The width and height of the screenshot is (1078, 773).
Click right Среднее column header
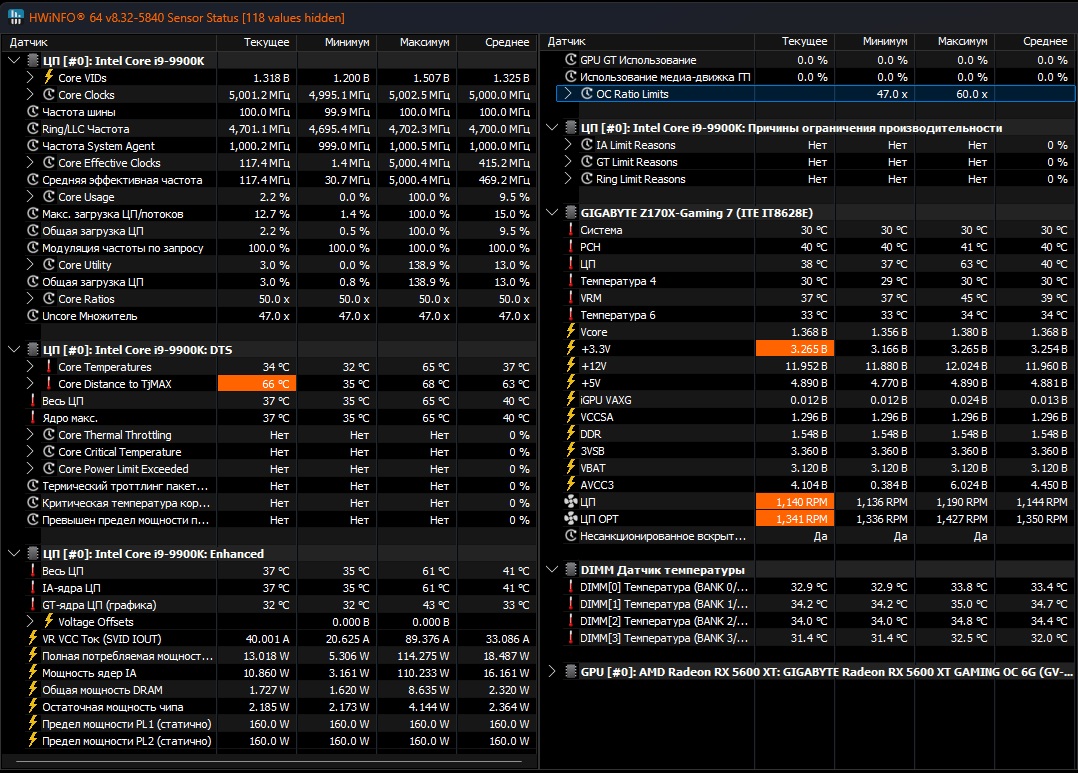pyautogui.click(x=1035, y=41)
